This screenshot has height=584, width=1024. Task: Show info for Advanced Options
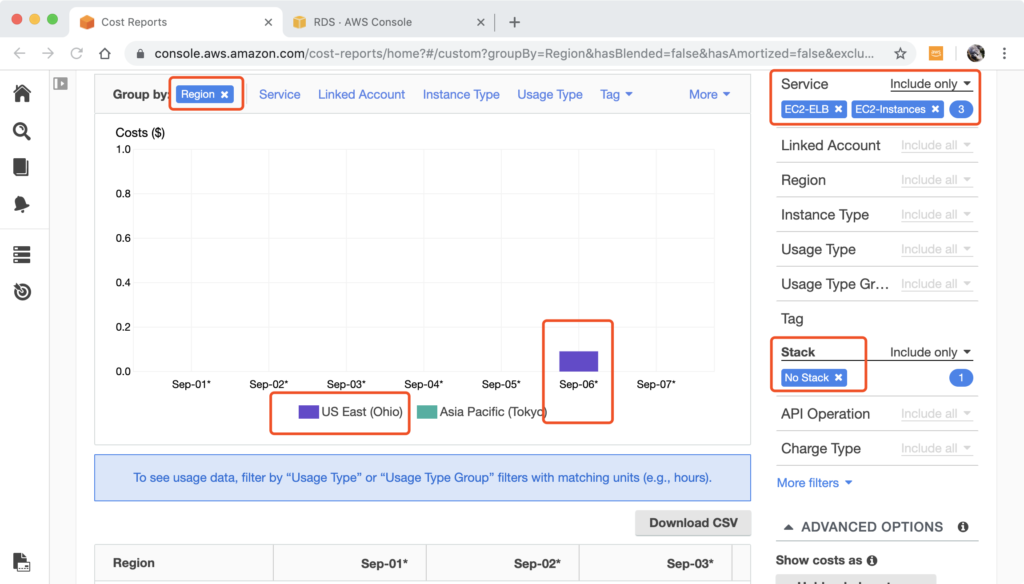[963, 527]
